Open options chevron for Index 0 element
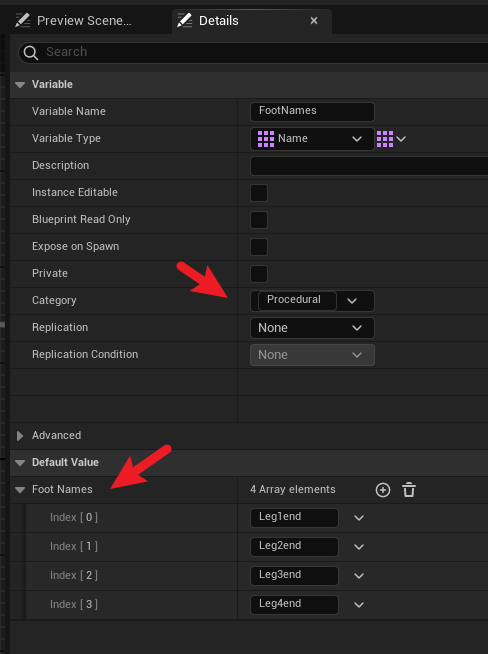 coord(359,518)
